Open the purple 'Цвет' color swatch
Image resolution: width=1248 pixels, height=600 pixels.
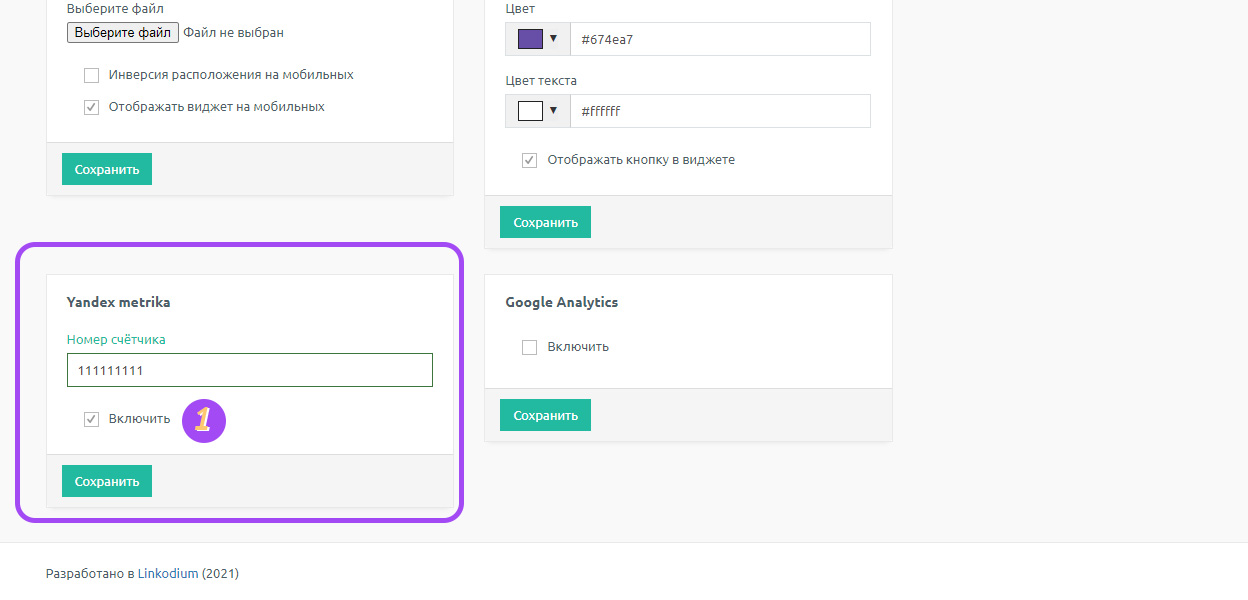click(x=530, y=39)
